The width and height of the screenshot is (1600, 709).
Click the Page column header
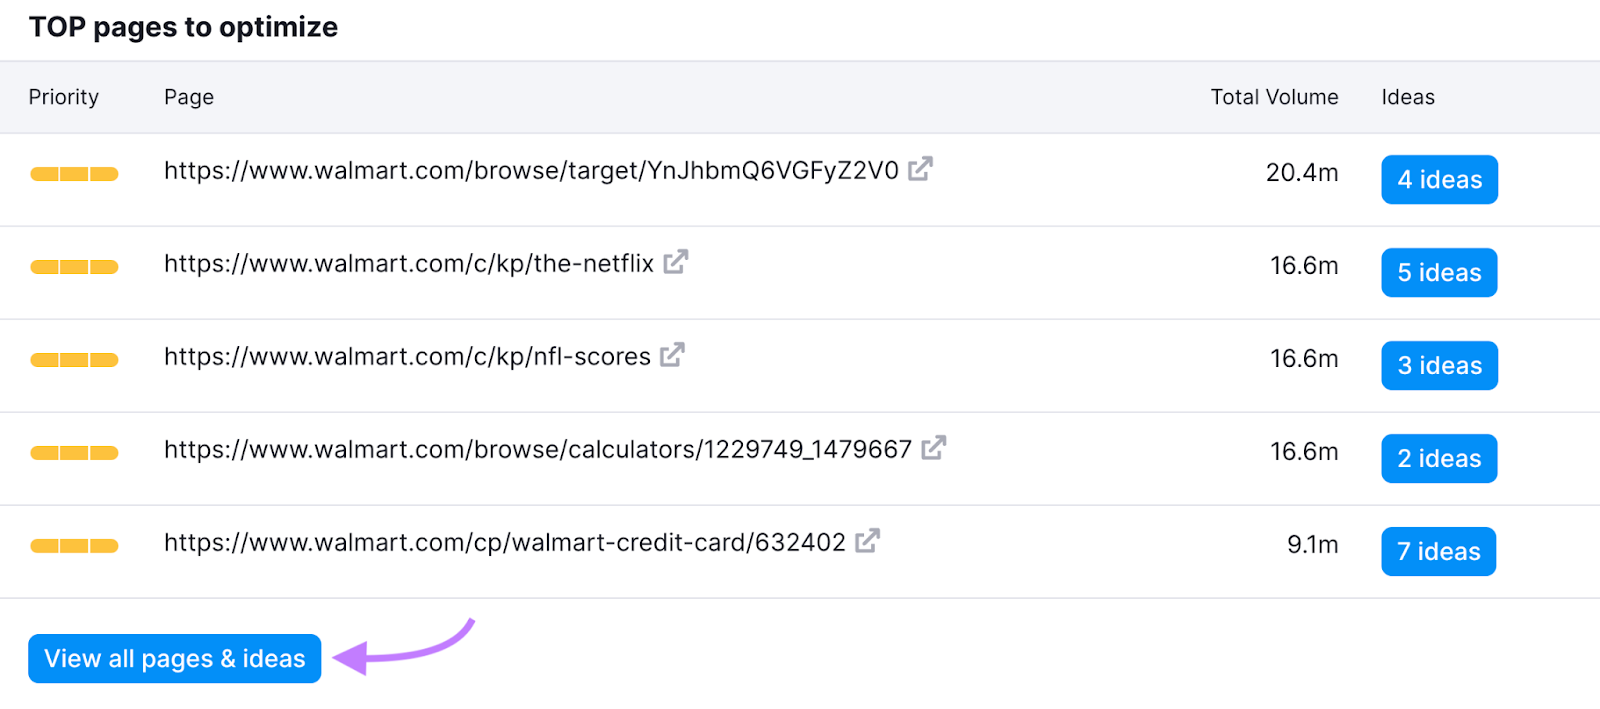click(189, 97)
